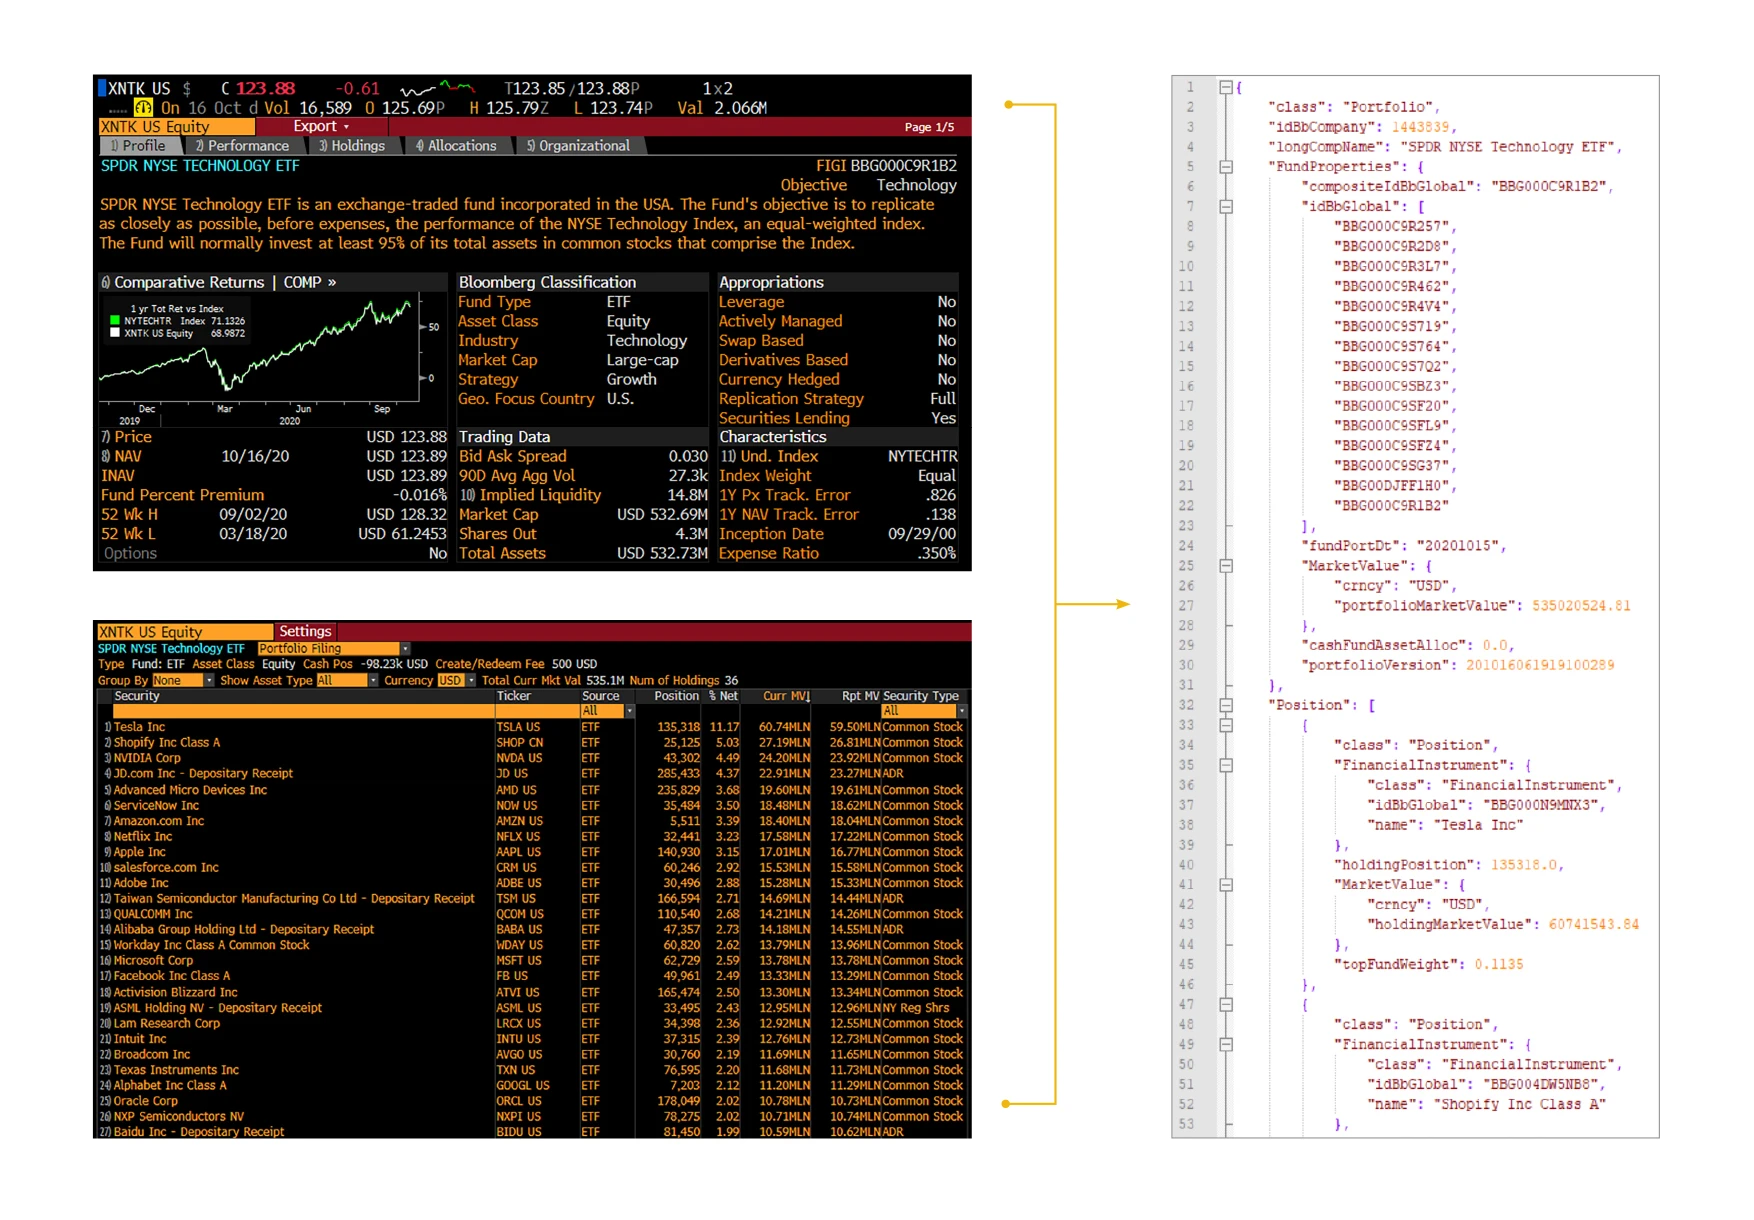Image resolution: width=1754 pixels, height=1220 pixels.
Task: Click the Settings button in holdings panel
Action: [x=305, y=632]
